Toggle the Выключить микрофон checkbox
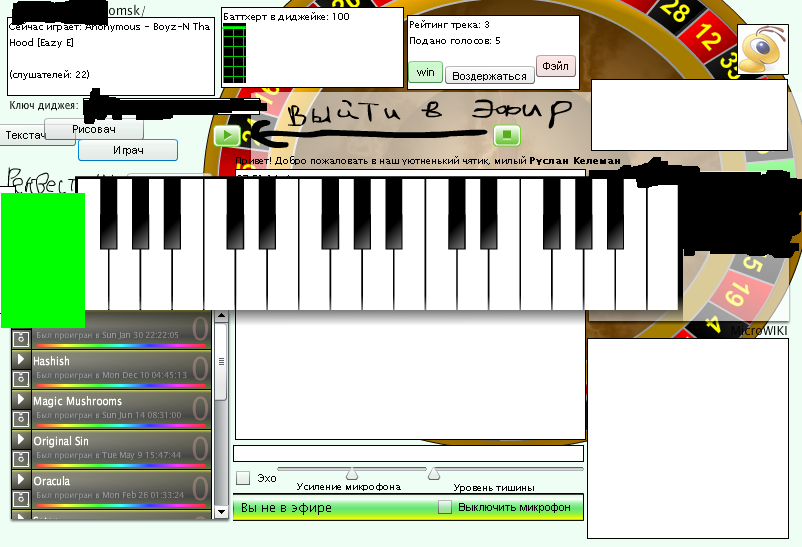The image size is (802, 547). point(445,507)
